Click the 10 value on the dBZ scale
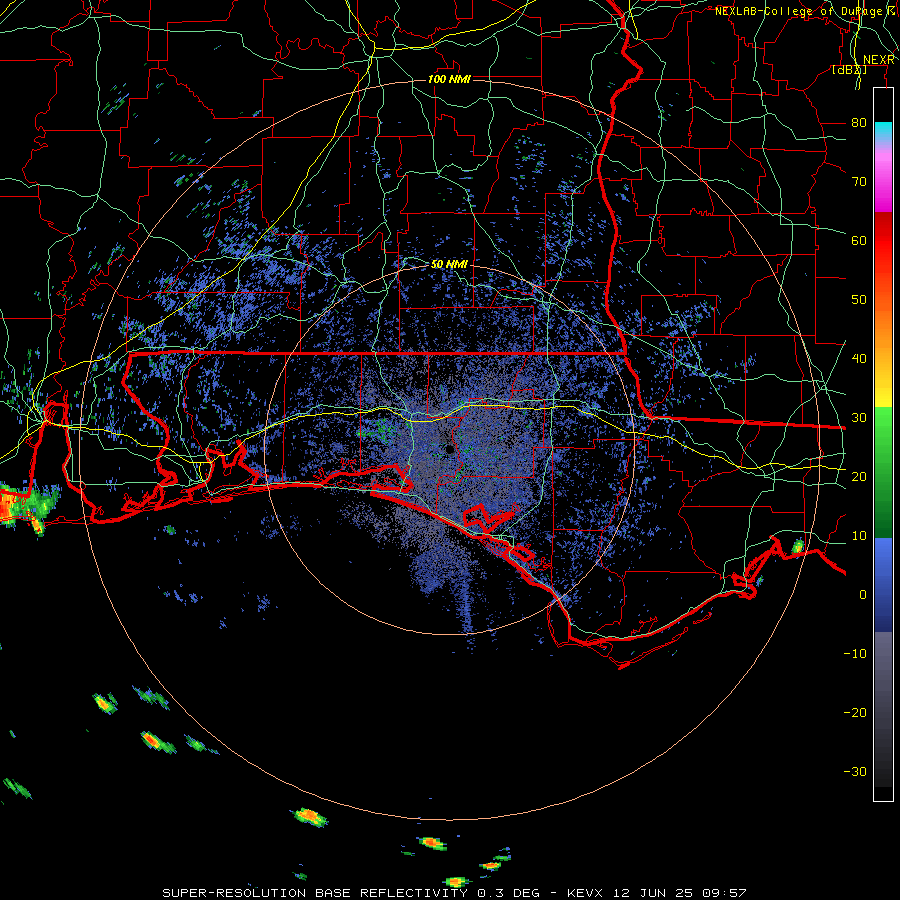 859,536
